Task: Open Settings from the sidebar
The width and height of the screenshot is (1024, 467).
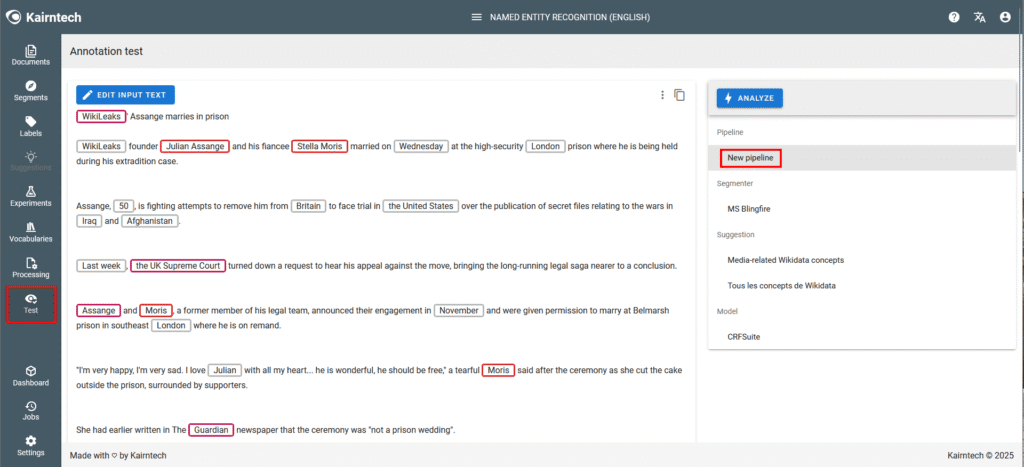Action: pyautogui.click(x=31, y=446)
